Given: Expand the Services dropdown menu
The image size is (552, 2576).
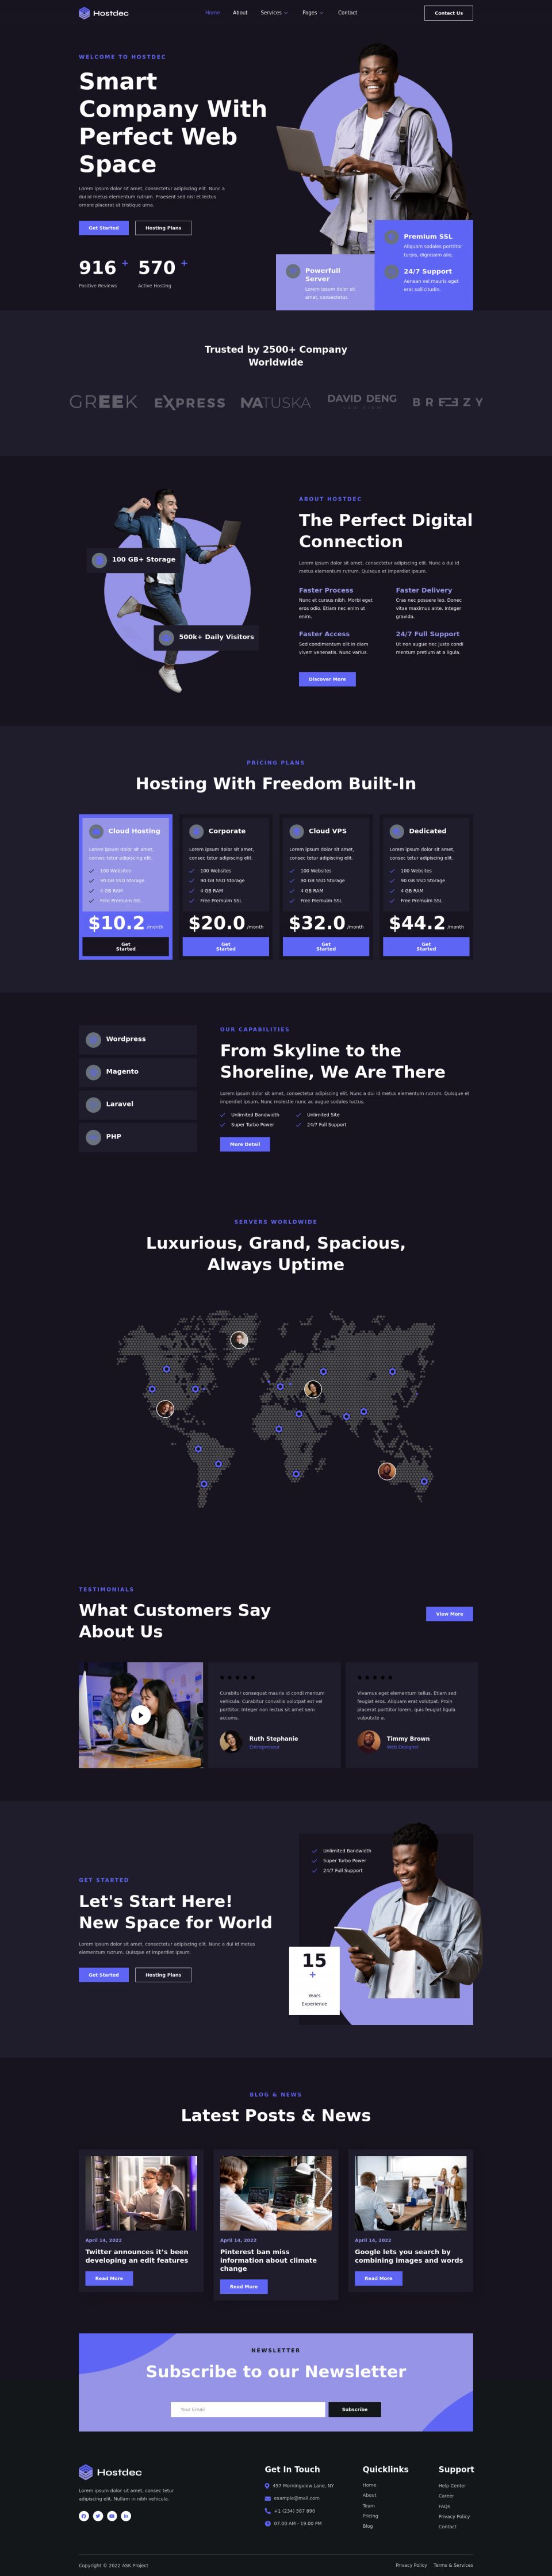Looking at the screenshot, I should click(273, 13).
